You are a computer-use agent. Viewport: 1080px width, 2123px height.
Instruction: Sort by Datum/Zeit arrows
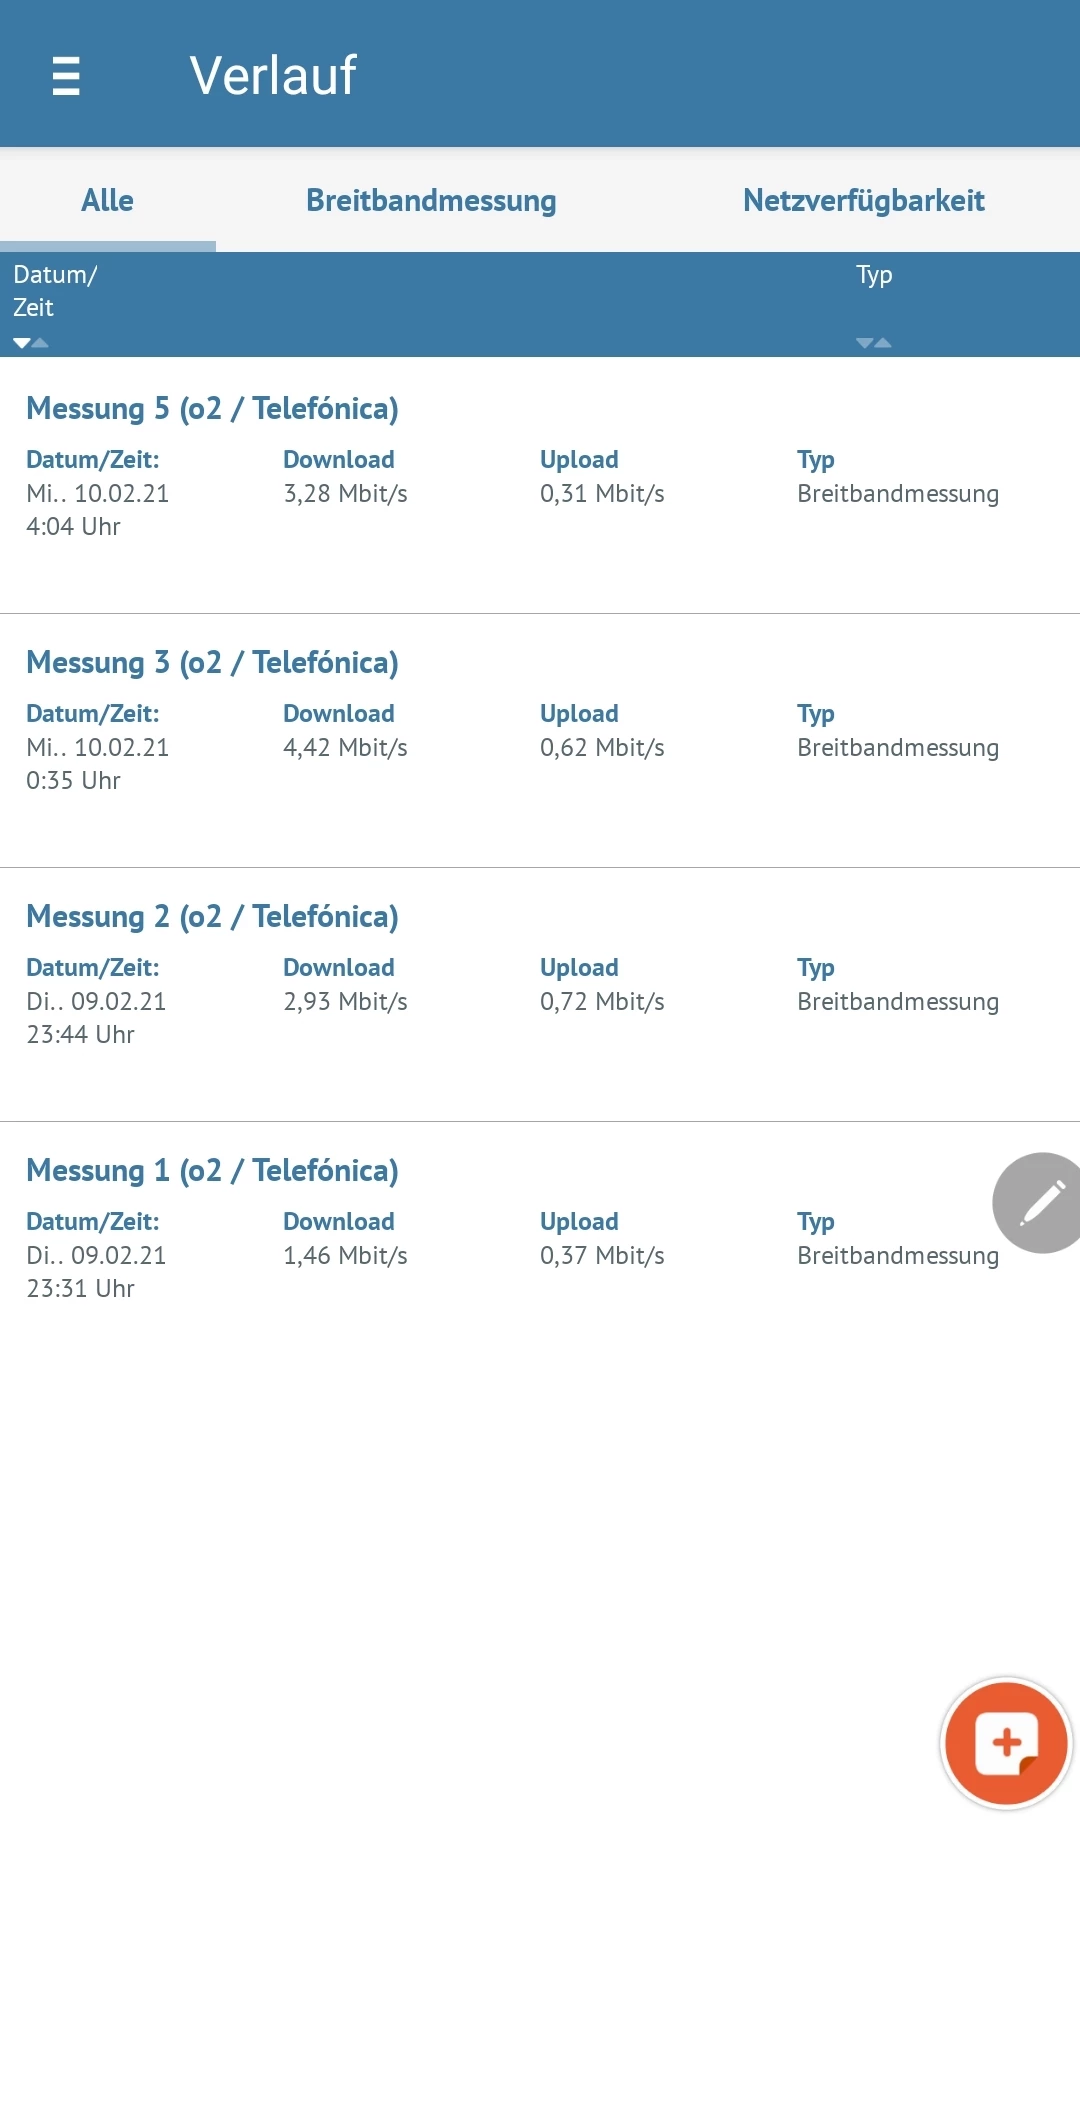point(30,343)
